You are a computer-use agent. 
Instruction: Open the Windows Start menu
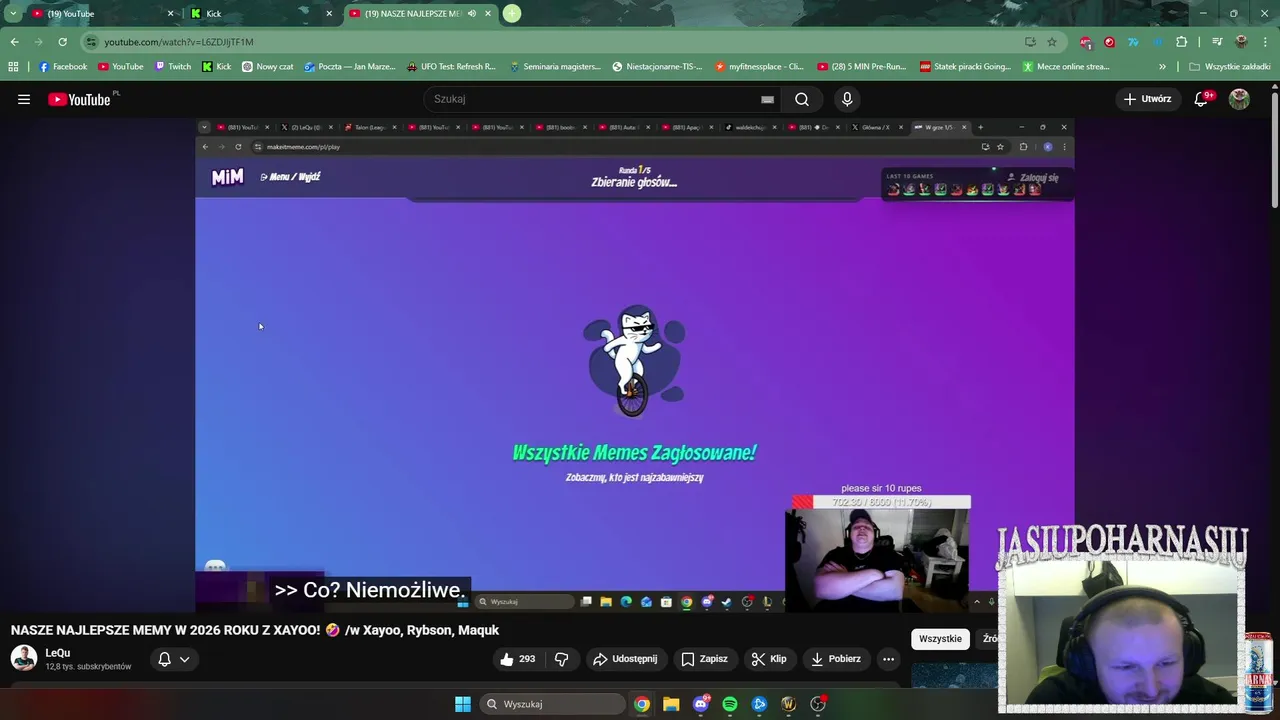click(x=463, y=704)
